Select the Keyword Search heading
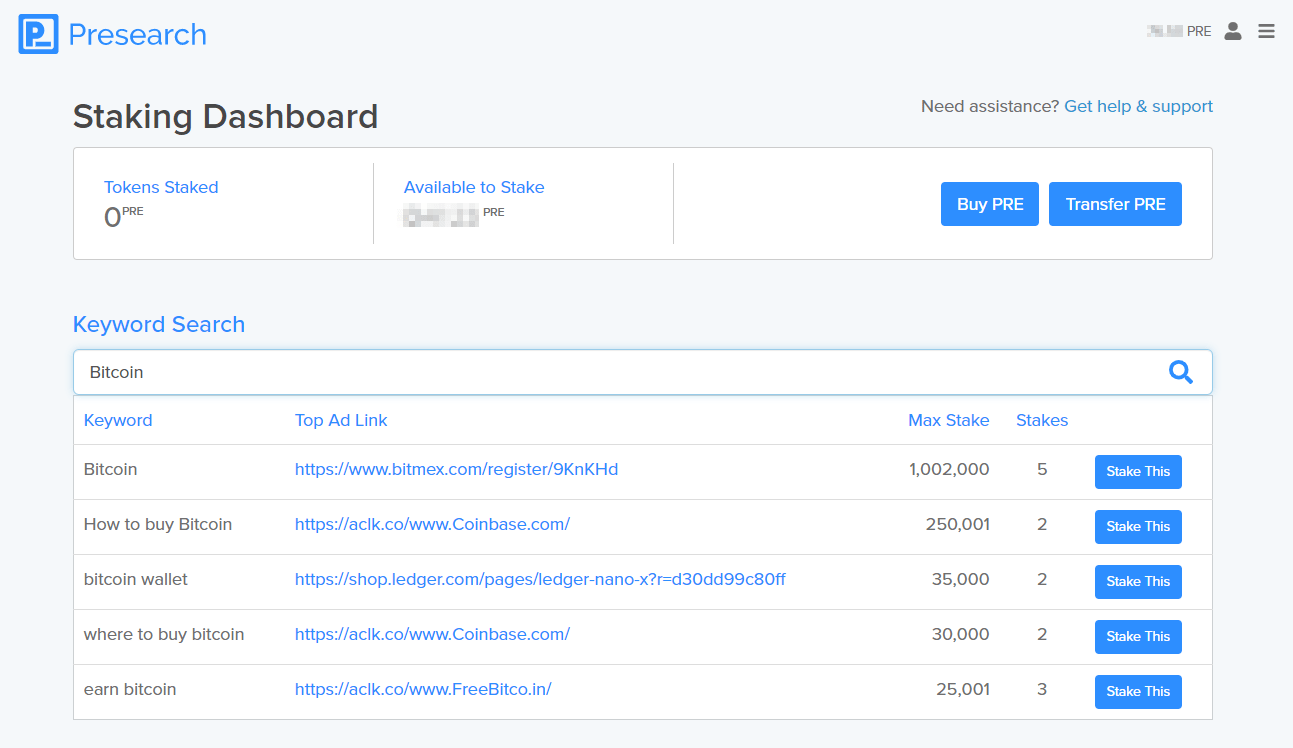This screenshot has height=748, width=1293. click(159, 324)
